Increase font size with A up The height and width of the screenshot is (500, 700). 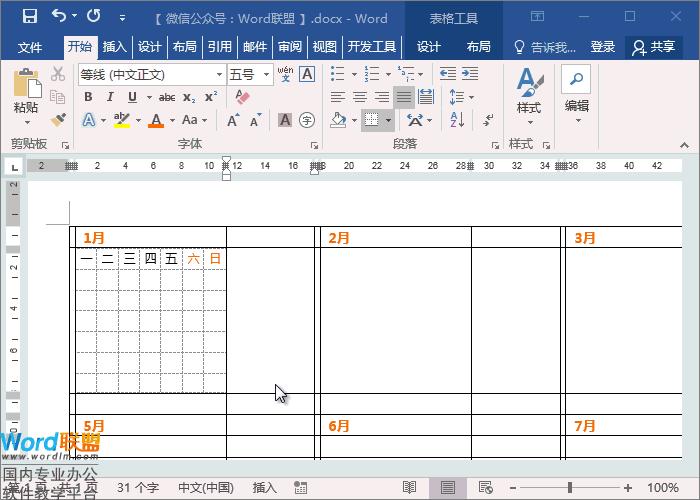(x=233, y=120)
